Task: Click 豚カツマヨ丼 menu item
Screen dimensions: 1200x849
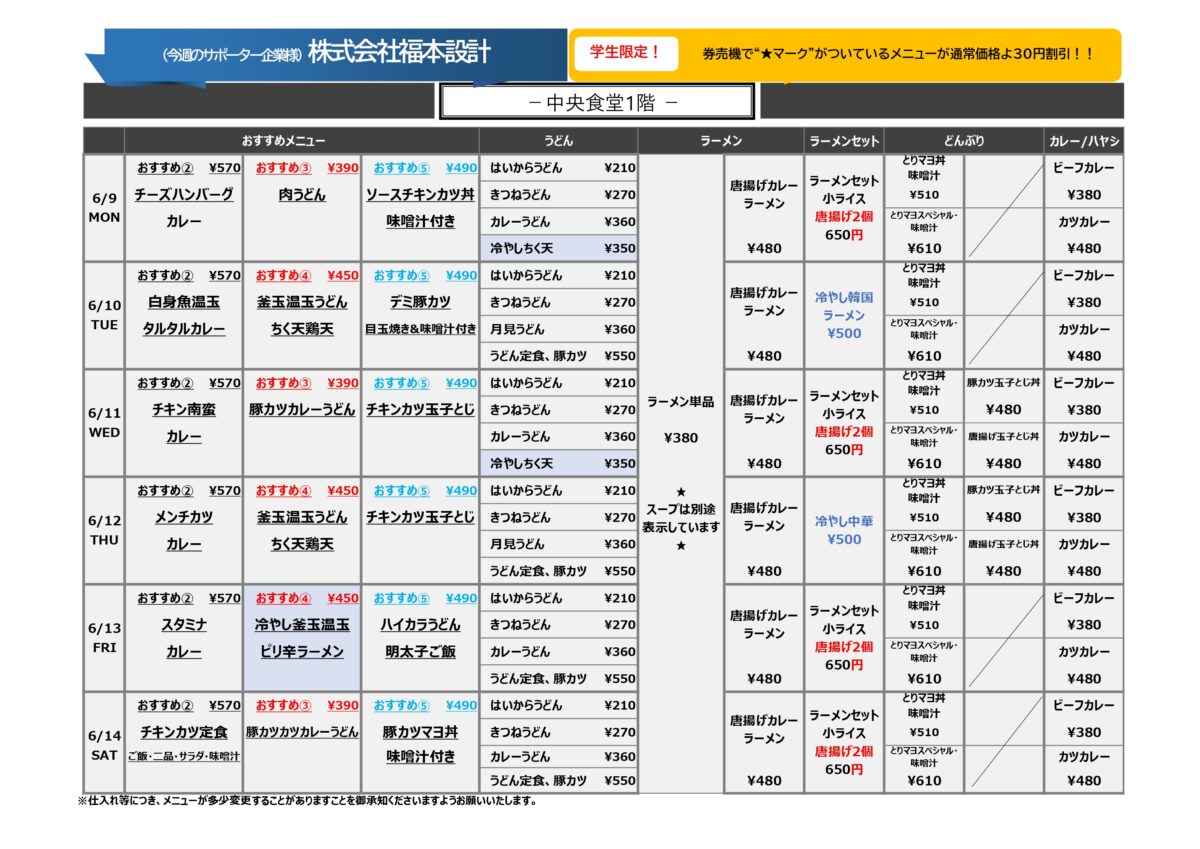Action: 420,732
